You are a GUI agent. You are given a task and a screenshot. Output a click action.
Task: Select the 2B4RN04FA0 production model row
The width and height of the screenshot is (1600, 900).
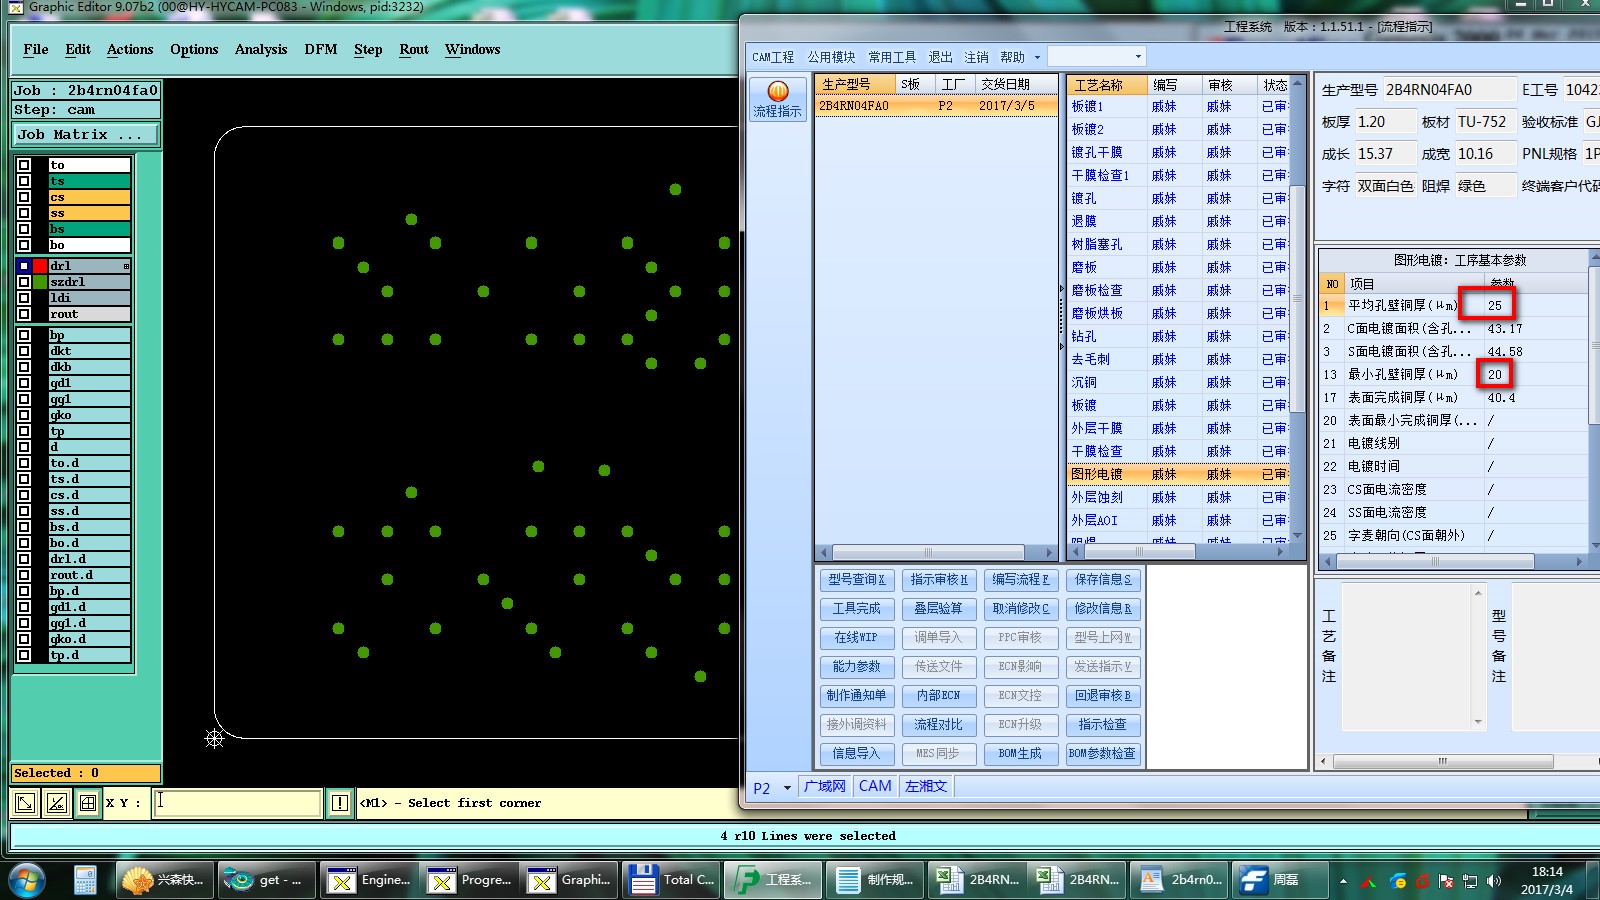(x=936, y=105)
